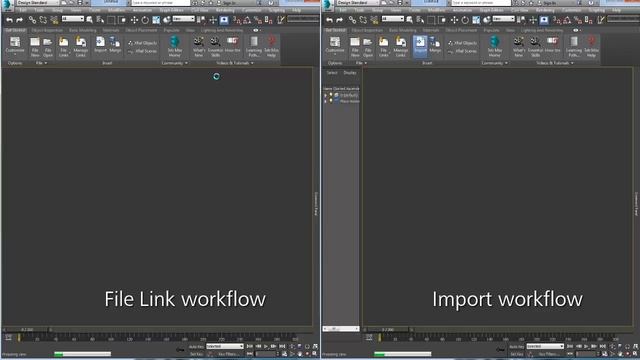Screen dimensions: 640x360
Task: Click Key Filters button in left window
Action: tap(228, 354)
